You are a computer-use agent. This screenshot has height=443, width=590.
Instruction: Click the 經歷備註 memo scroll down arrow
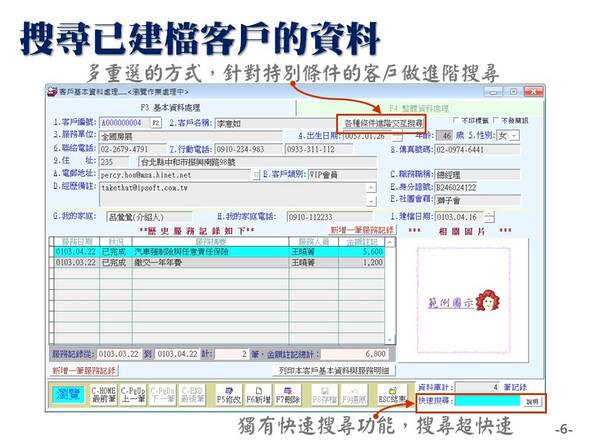coord(371,201)
